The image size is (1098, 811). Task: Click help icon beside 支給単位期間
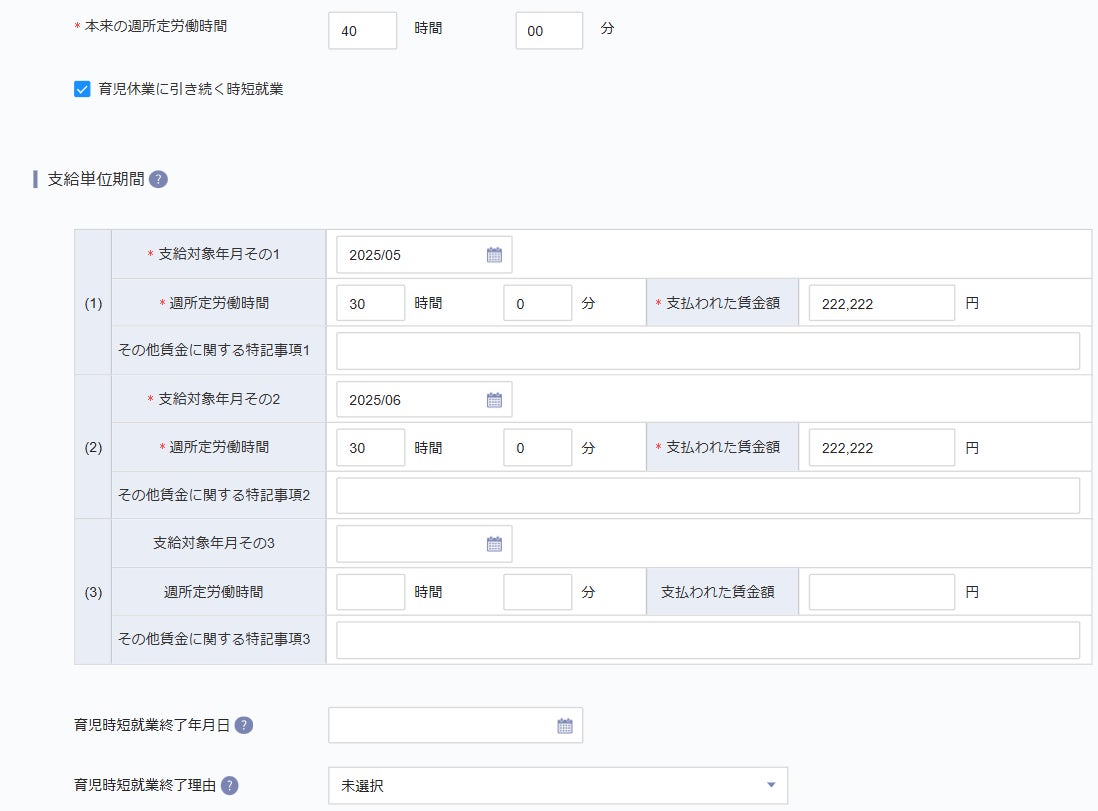(x=158, y=179)
